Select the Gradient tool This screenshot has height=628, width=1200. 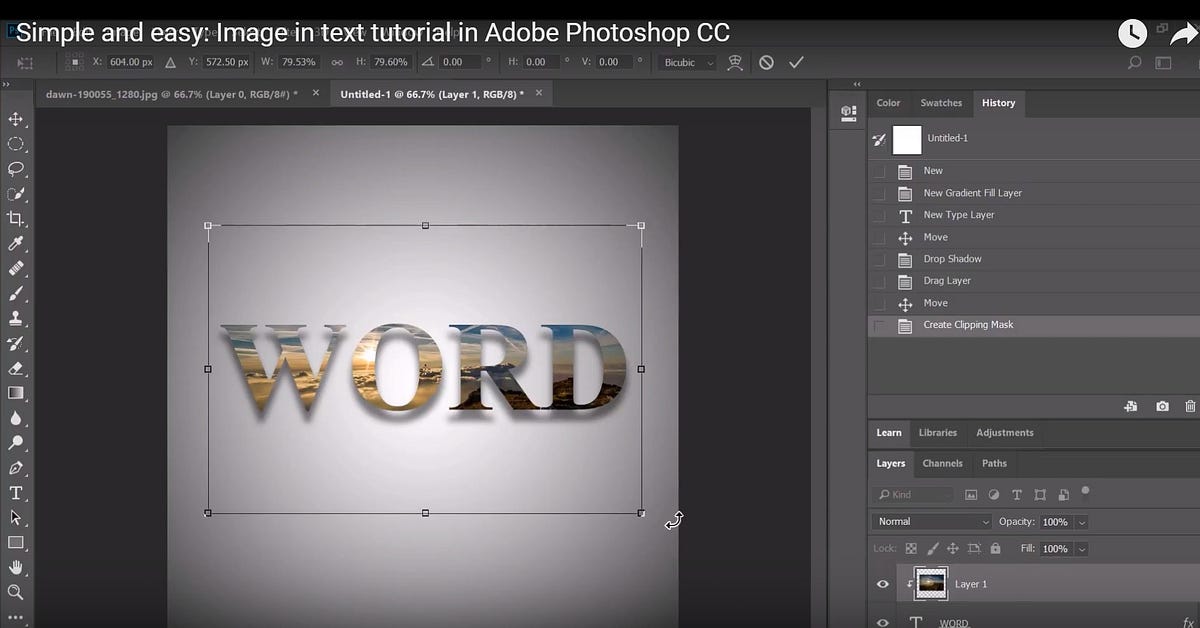click(x=15, y=393)
